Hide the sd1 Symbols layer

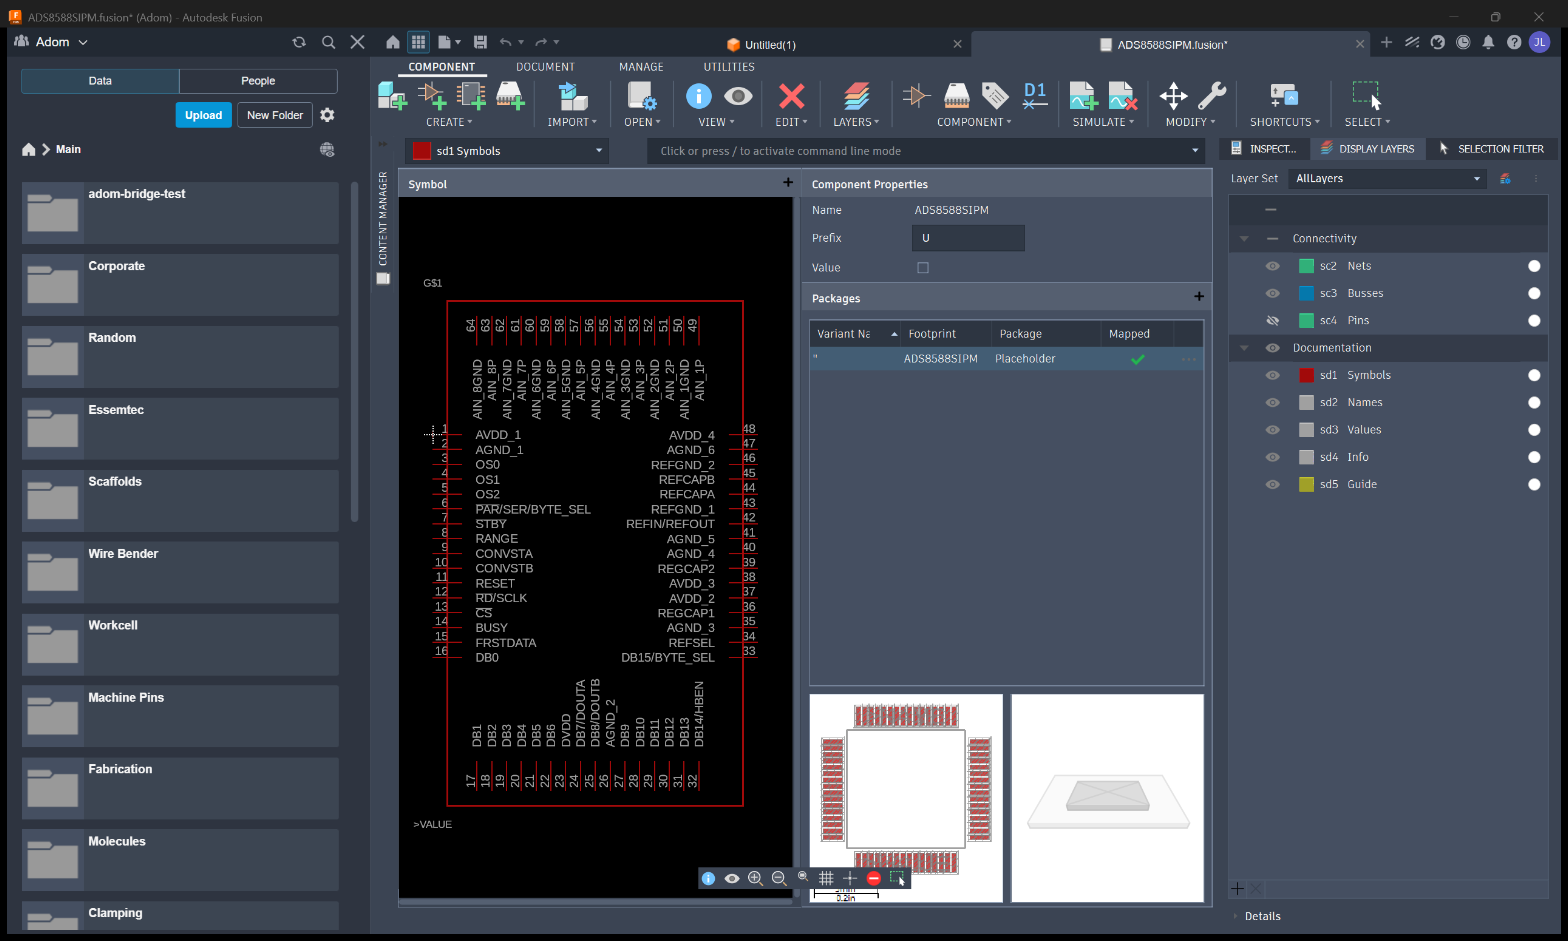1272,375
